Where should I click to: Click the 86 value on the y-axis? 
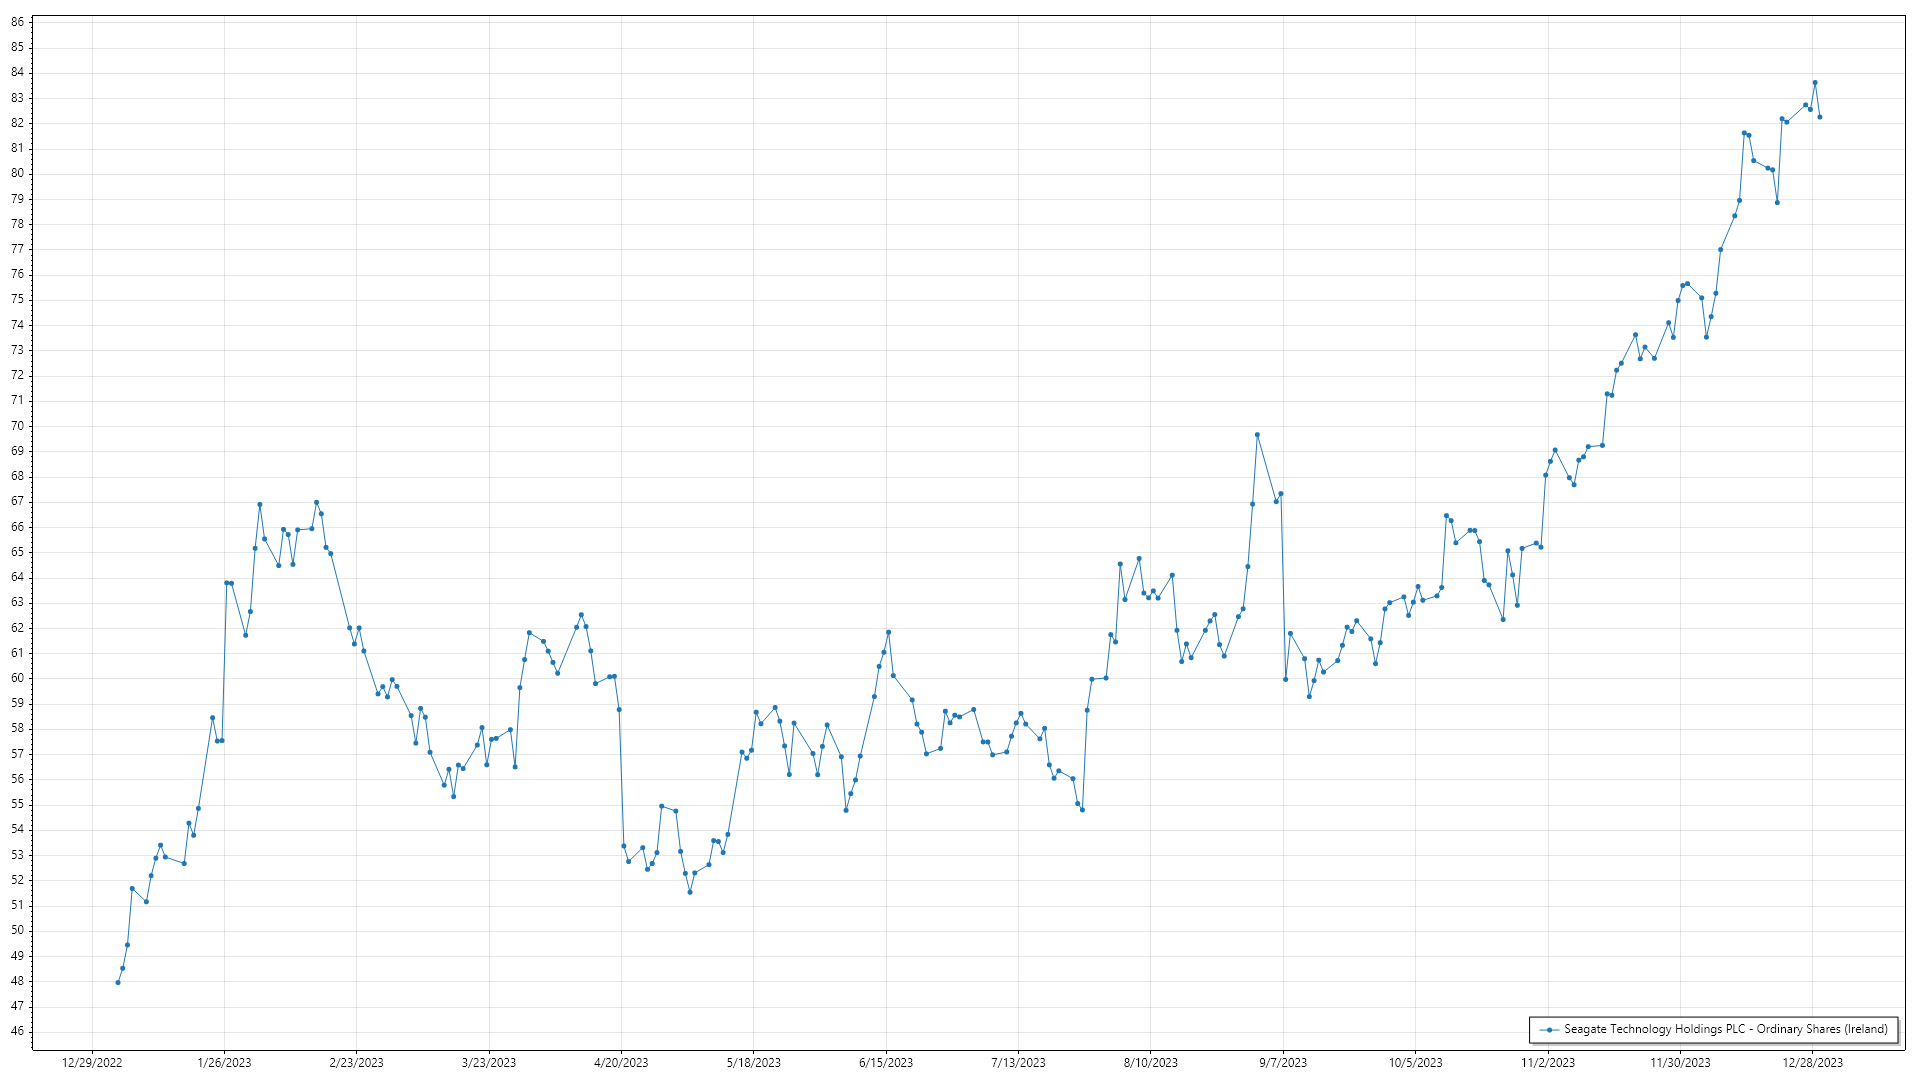pos(17,22)
